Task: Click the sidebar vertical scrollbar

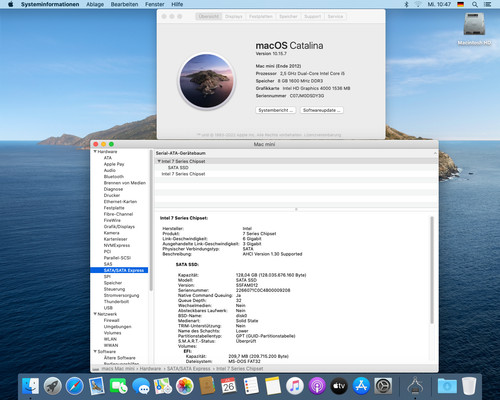Action: (x=151, y=220)
